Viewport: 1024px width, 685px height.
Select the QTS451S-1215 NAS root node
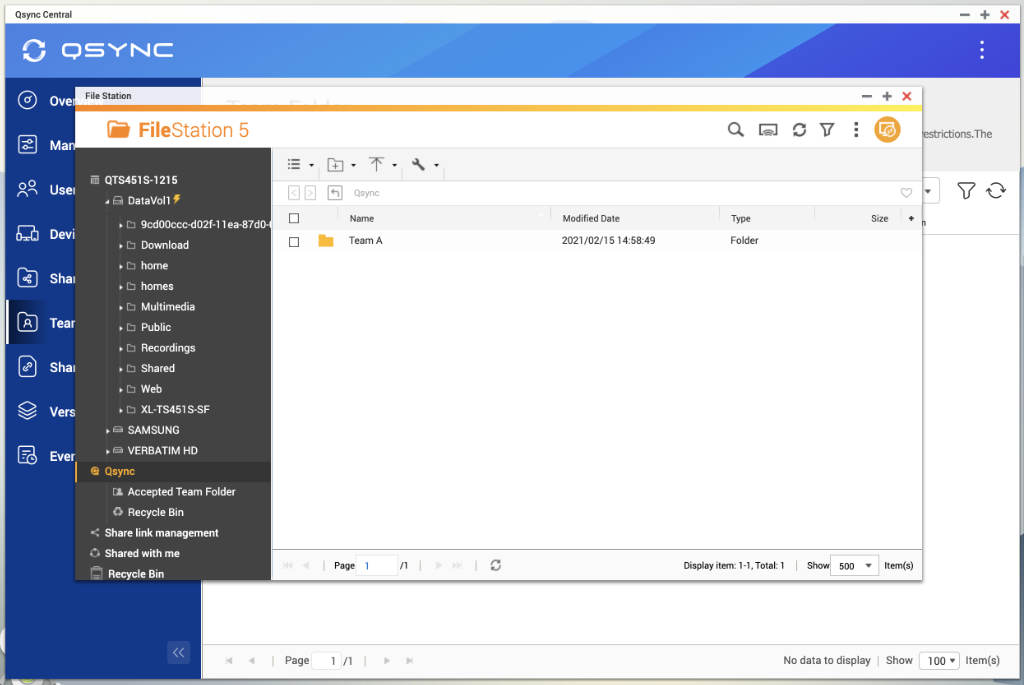click(x=140, y=180)
